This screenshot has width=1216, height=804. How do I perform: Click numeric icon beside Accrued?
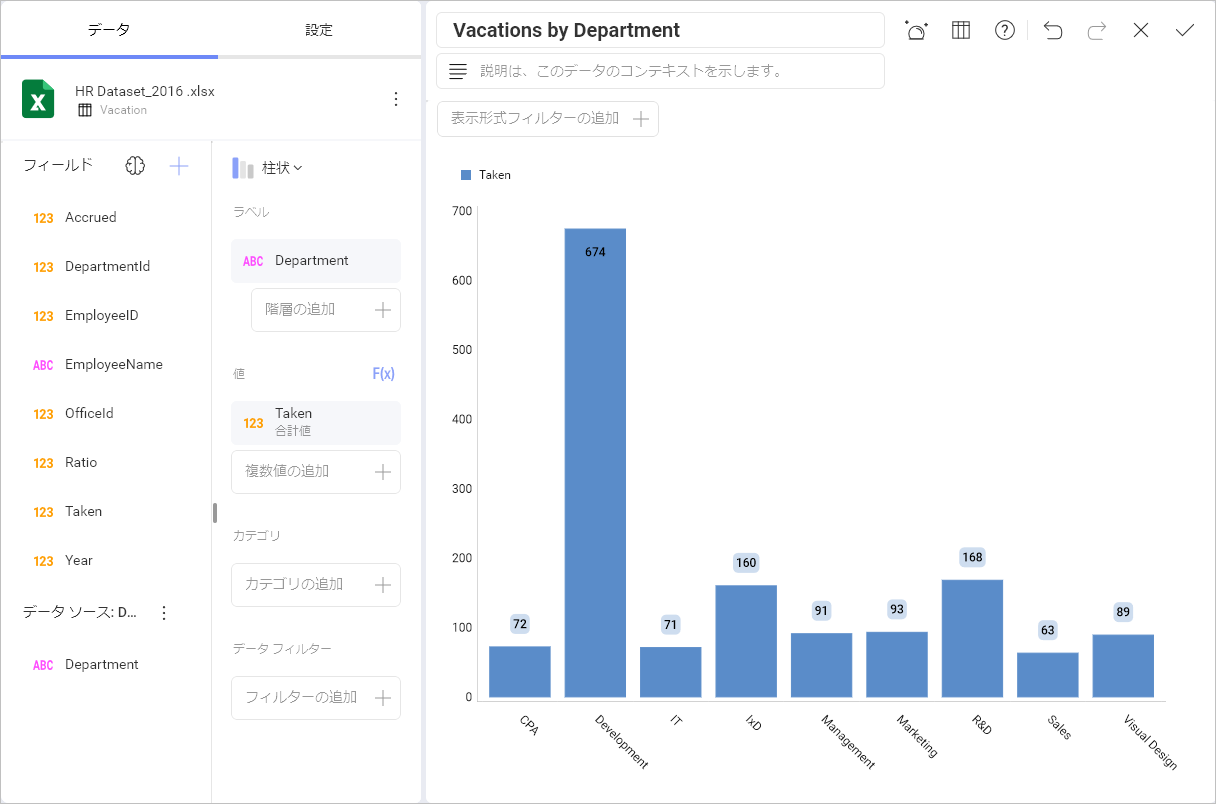tap(43, 218)
